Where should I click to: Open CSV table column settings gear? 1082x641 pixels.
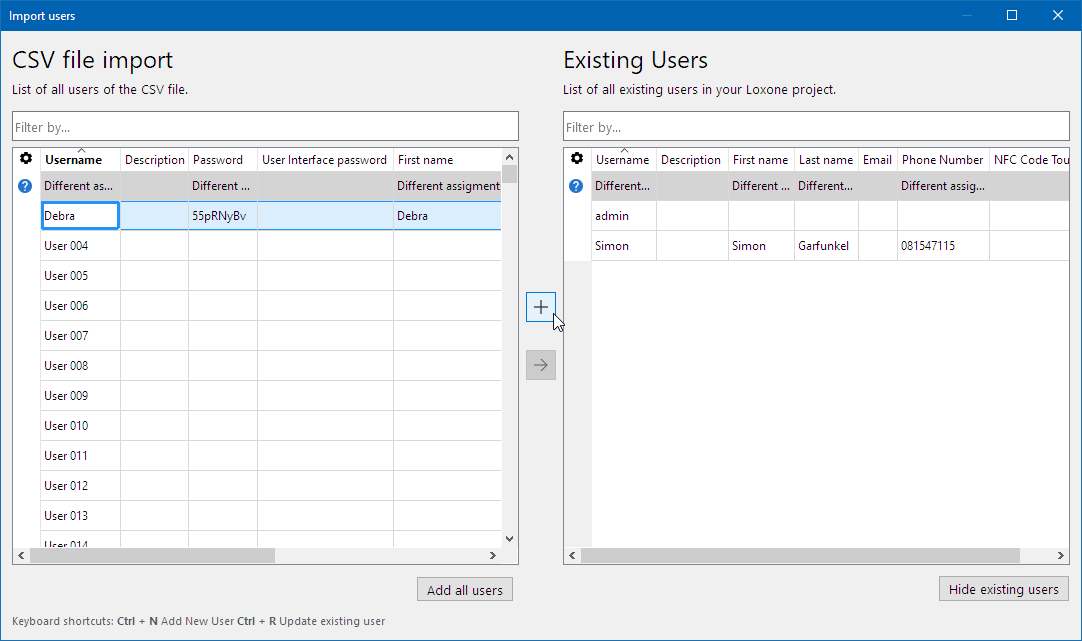[27, 159]
